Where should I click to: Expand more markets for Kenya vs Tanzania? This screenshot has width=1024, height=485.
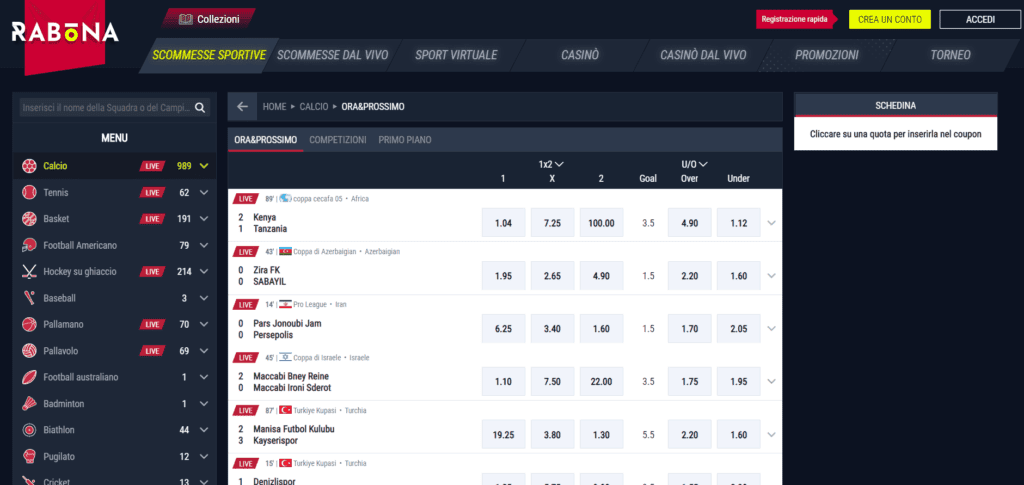click(x=771, y=223)
